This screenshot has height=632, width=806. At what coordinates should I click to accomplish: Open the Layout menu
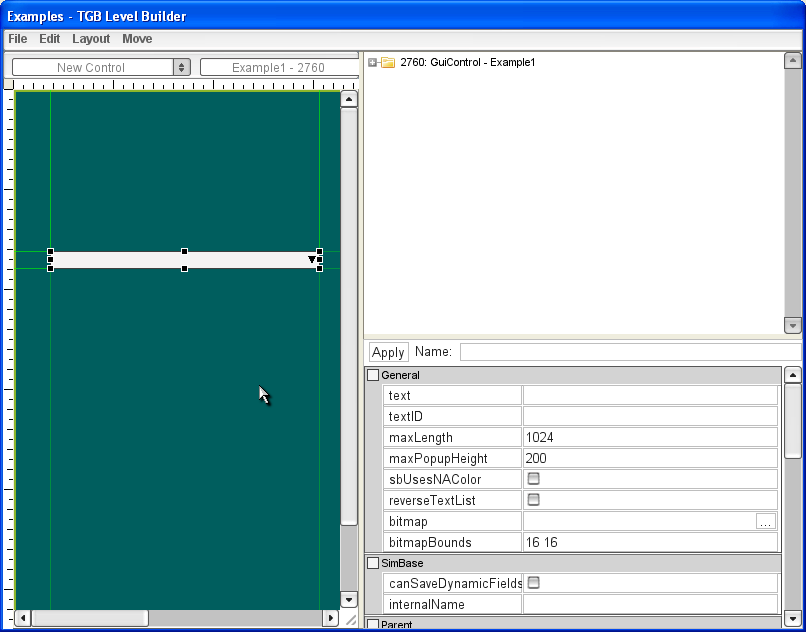91,39
